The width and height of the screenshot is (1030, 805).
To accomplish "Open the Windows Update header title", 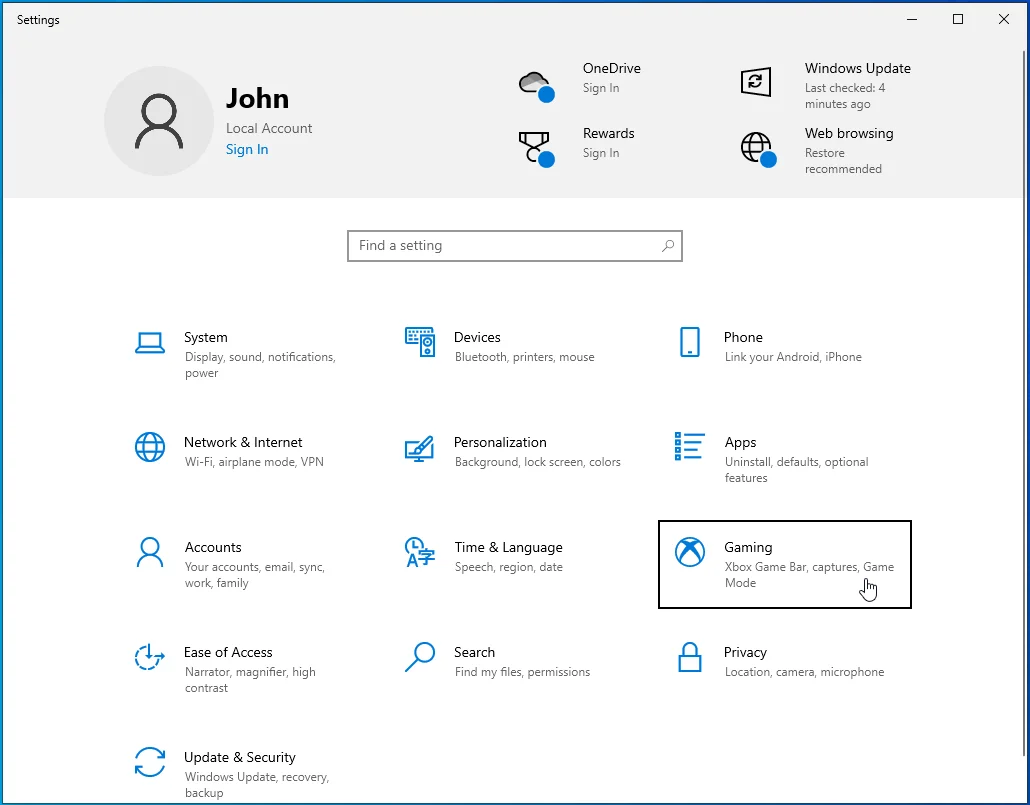I will tap(858, 68).
